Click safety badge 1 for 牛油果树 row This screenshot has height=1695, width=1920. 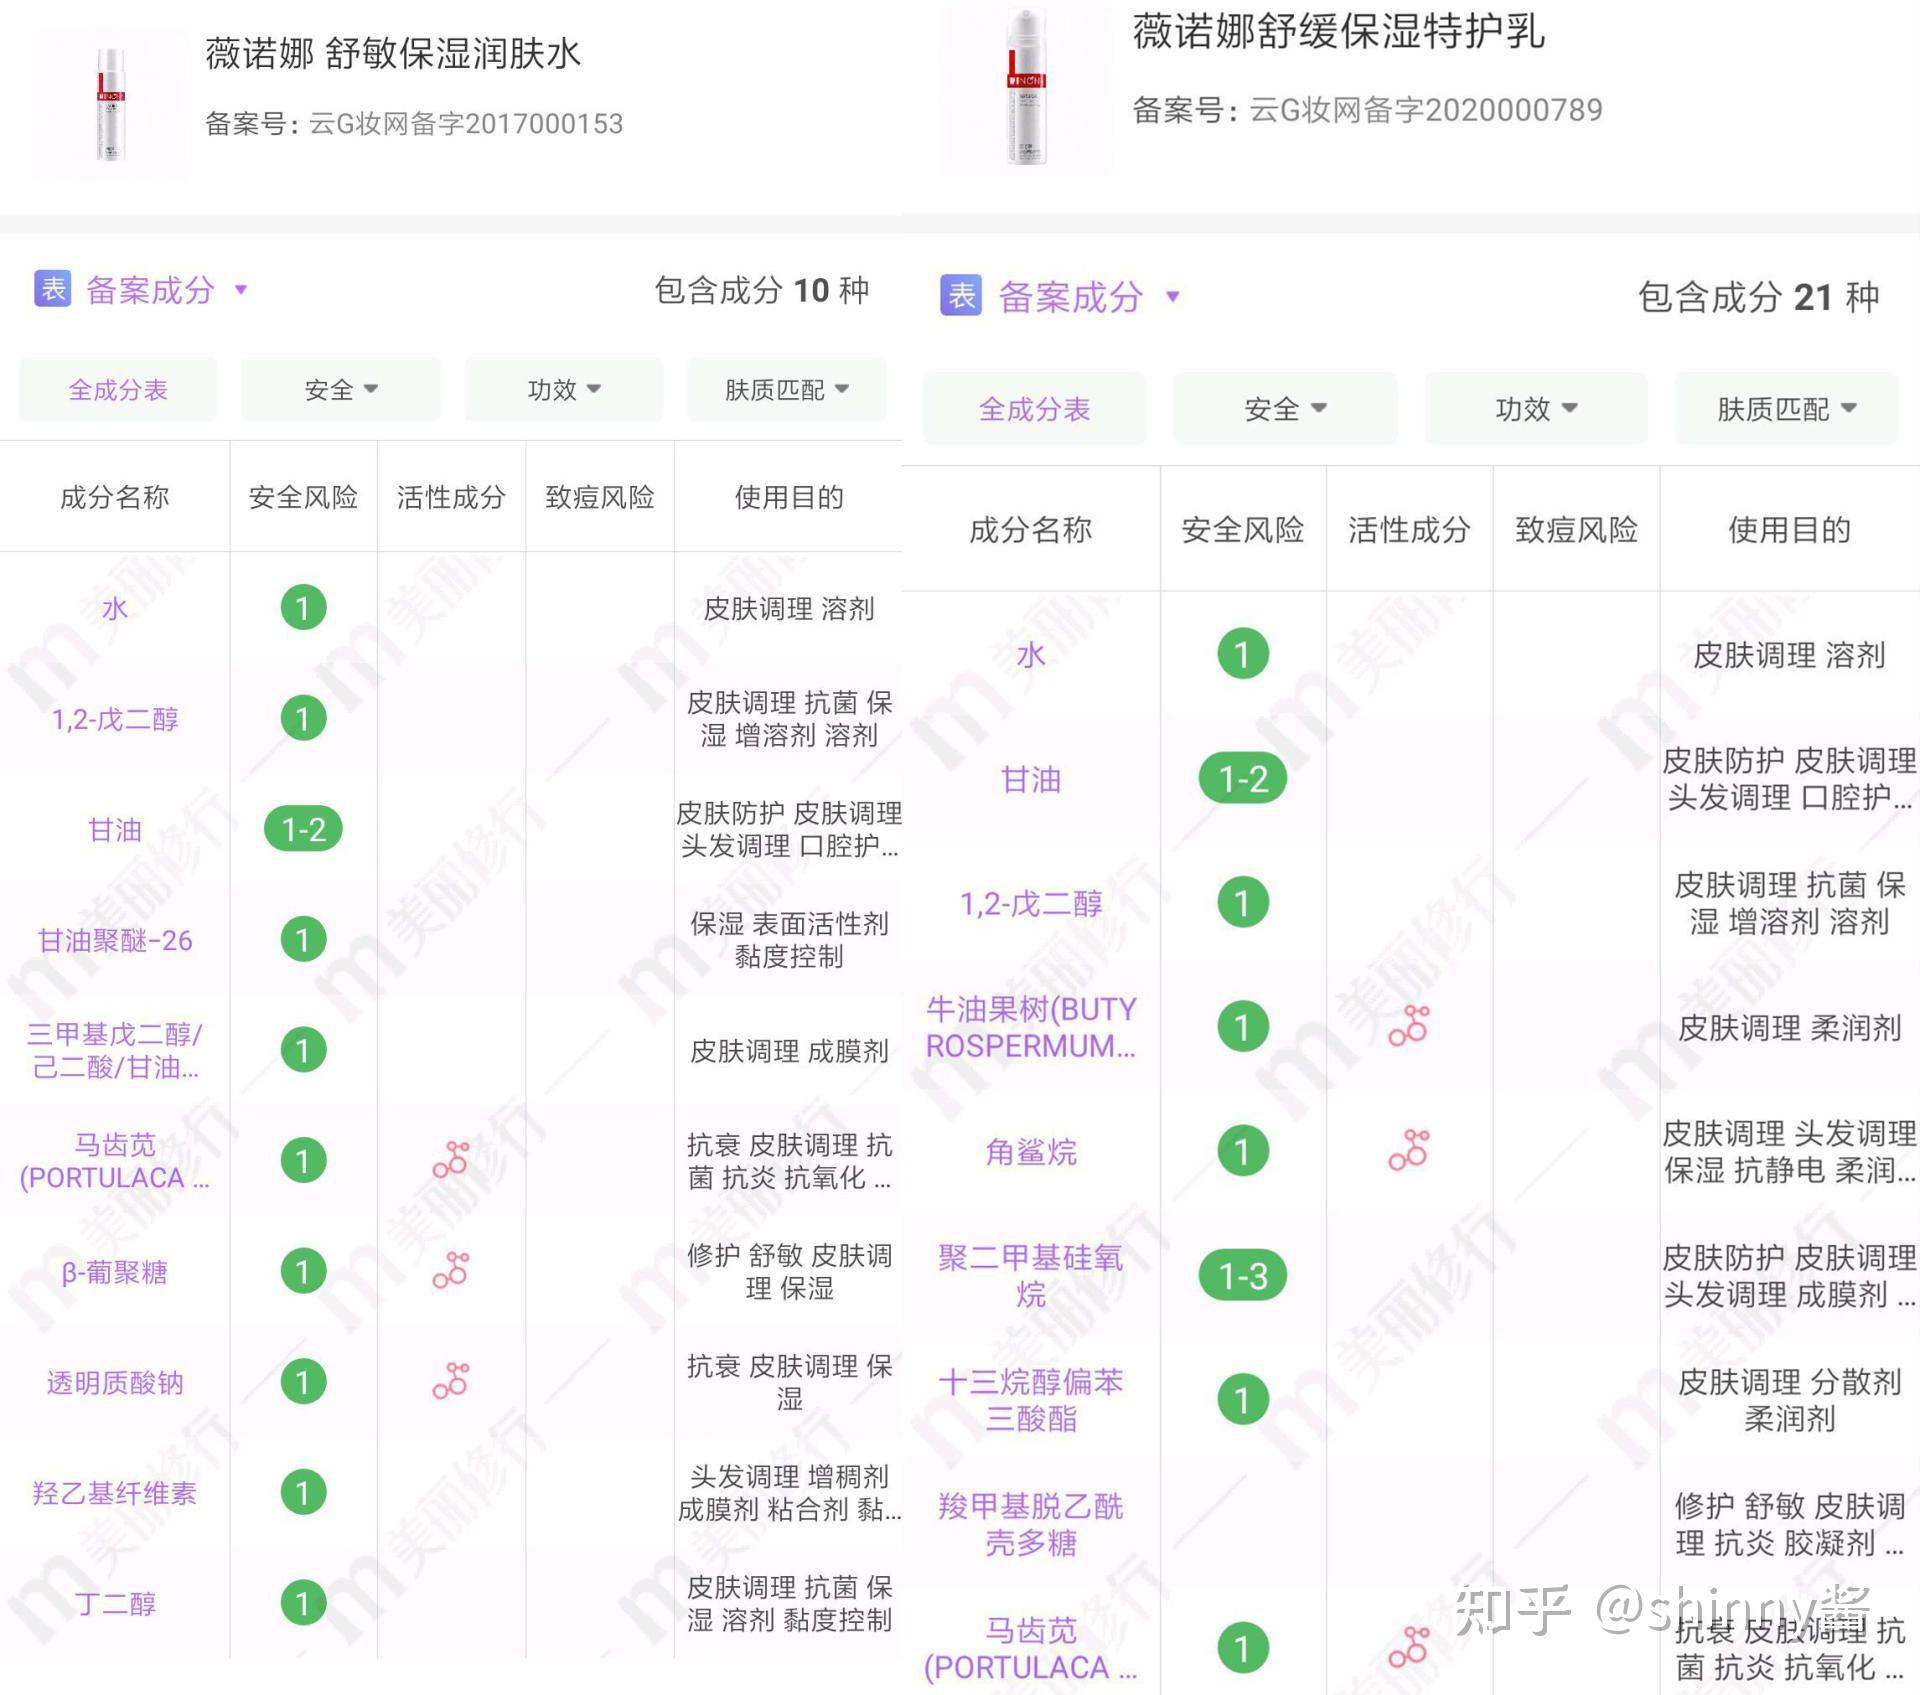(1243, 1027)
